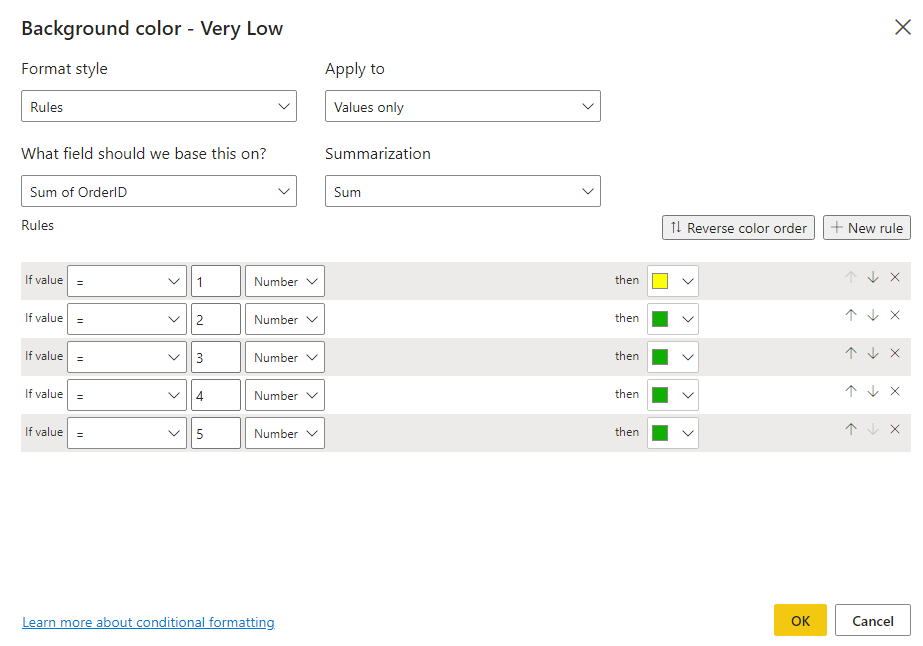Change the operator for the value 2 rule
Viewport: 923px width, 646px height.
point(127,319)
